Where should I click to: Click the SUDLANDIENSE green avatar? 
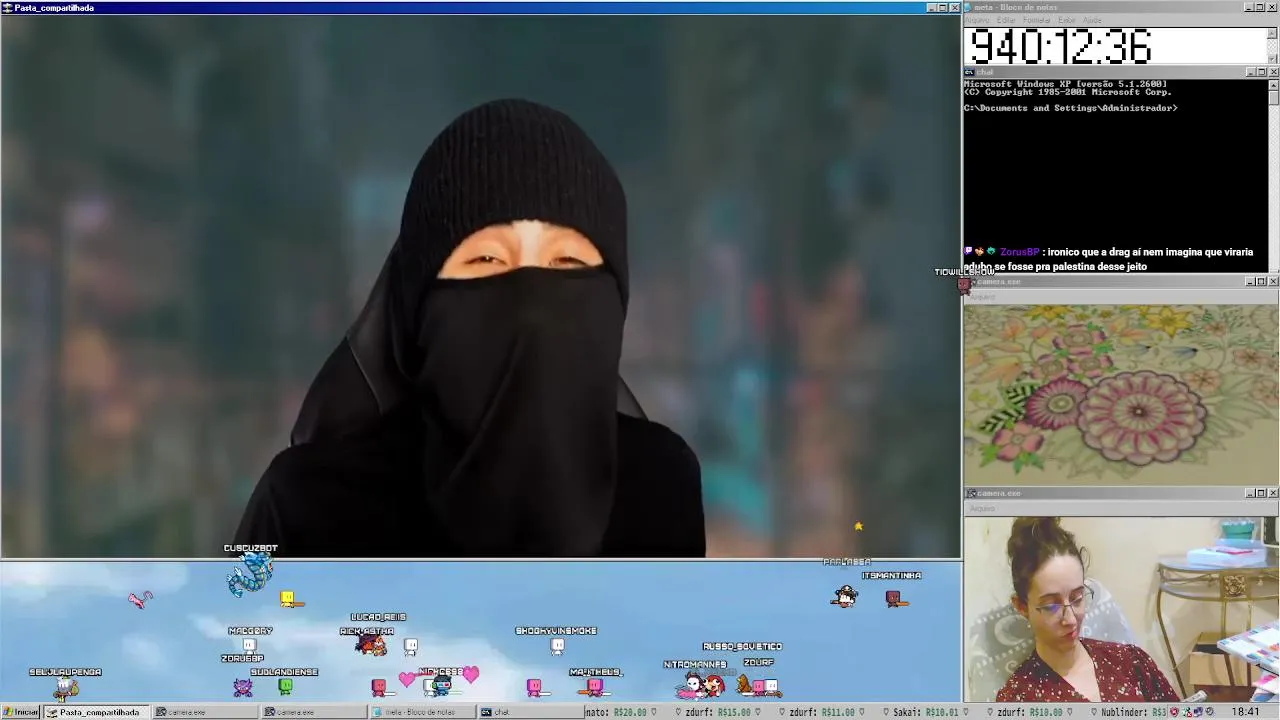click(285, 687)
